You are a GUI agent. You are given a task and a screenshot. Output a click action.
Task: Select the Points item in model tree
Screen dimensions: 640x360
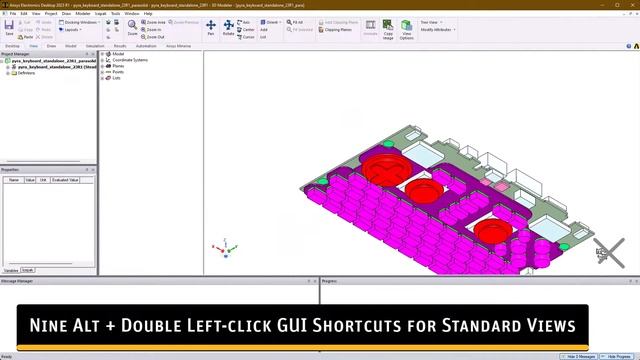coord(118,72)
